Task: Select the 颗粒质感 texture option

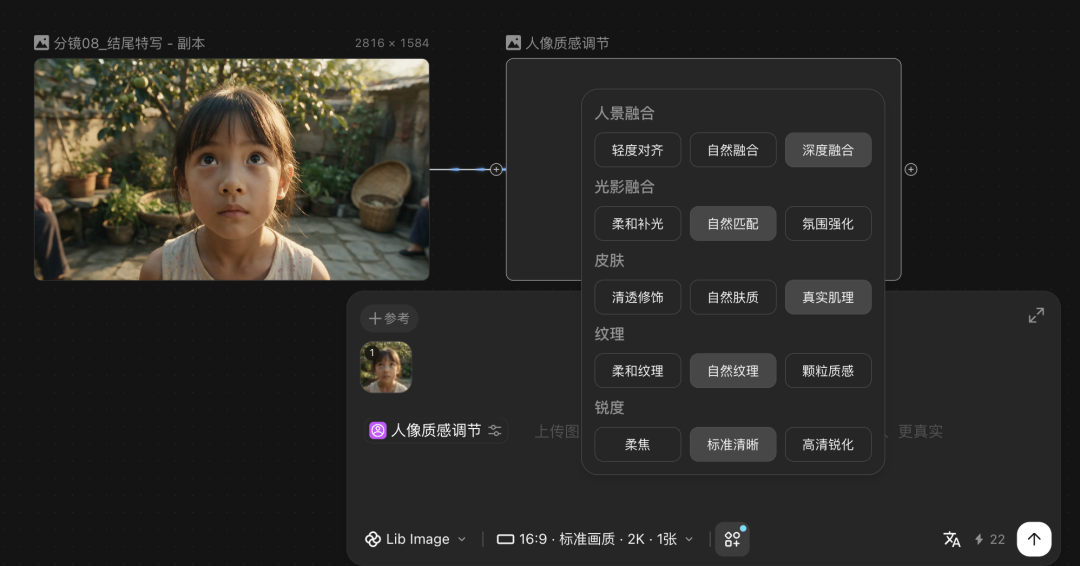Action: click(828, 371)
